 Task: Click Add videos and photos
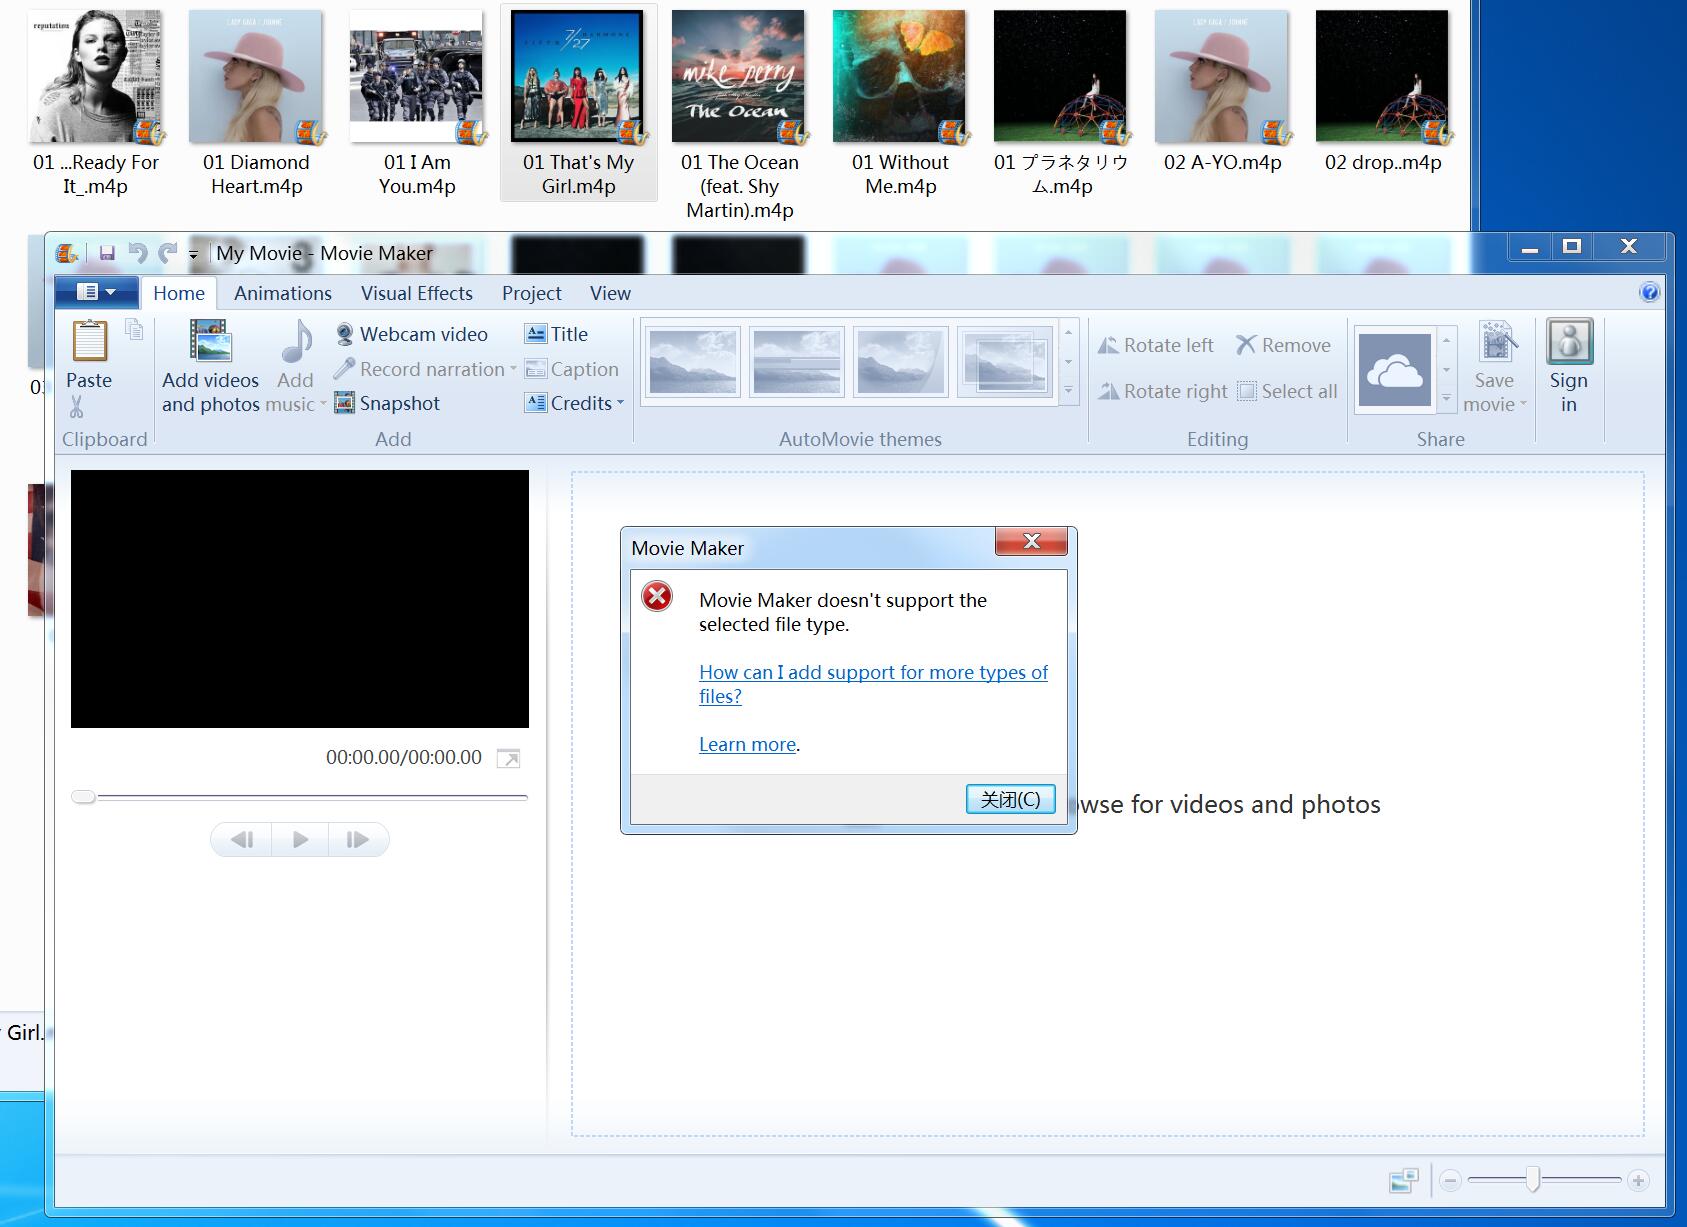pyautogui.click(x=211, y=366)
